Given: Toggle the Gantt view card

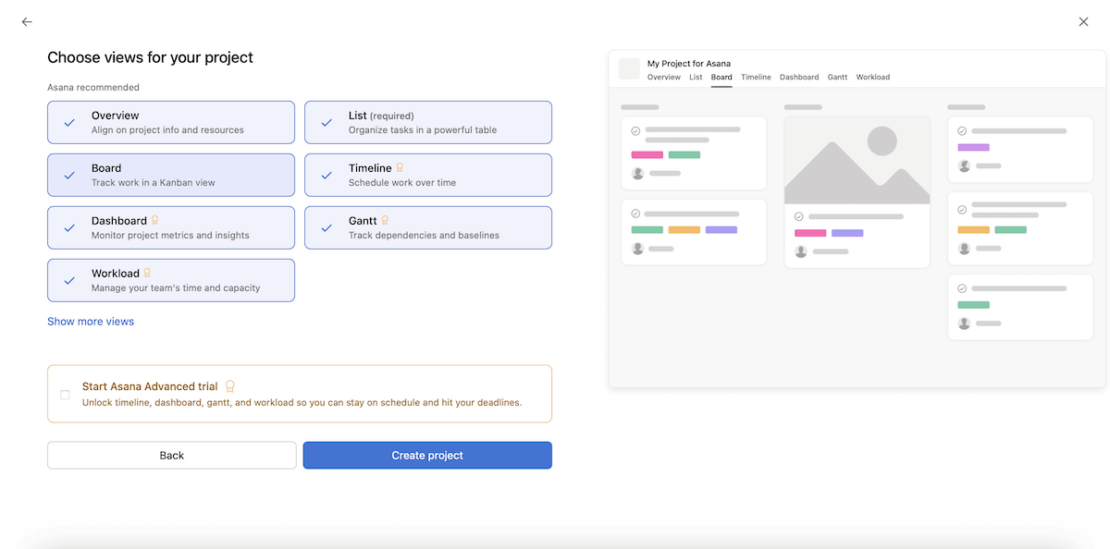Looking at the screenshot, I should coord(428,228).
